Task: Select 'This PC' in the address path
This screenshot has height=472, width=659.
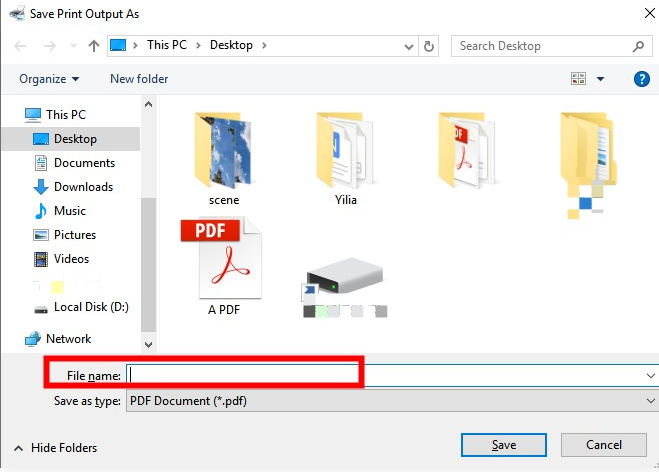Action: click(x=166, y=45)
